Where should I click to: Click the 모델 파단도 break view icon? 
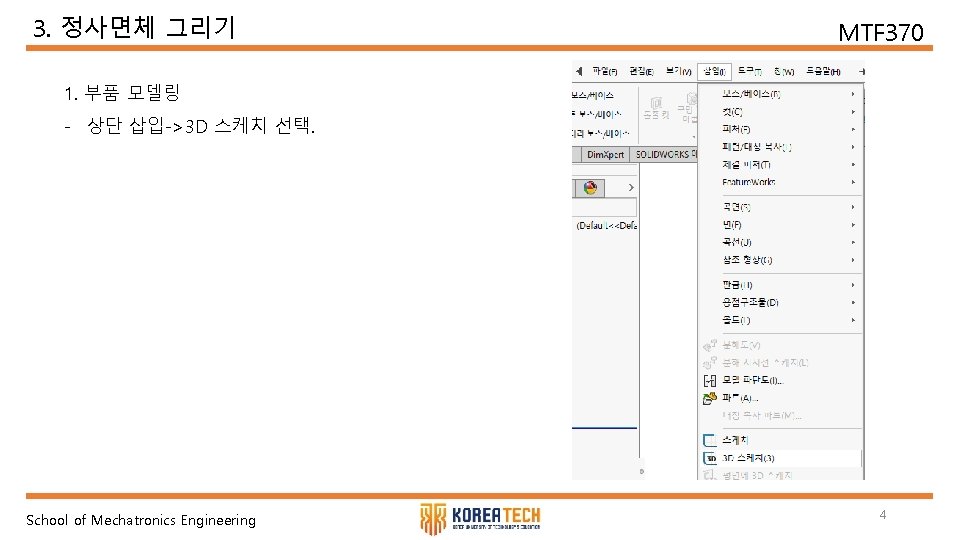coord(710,381)
